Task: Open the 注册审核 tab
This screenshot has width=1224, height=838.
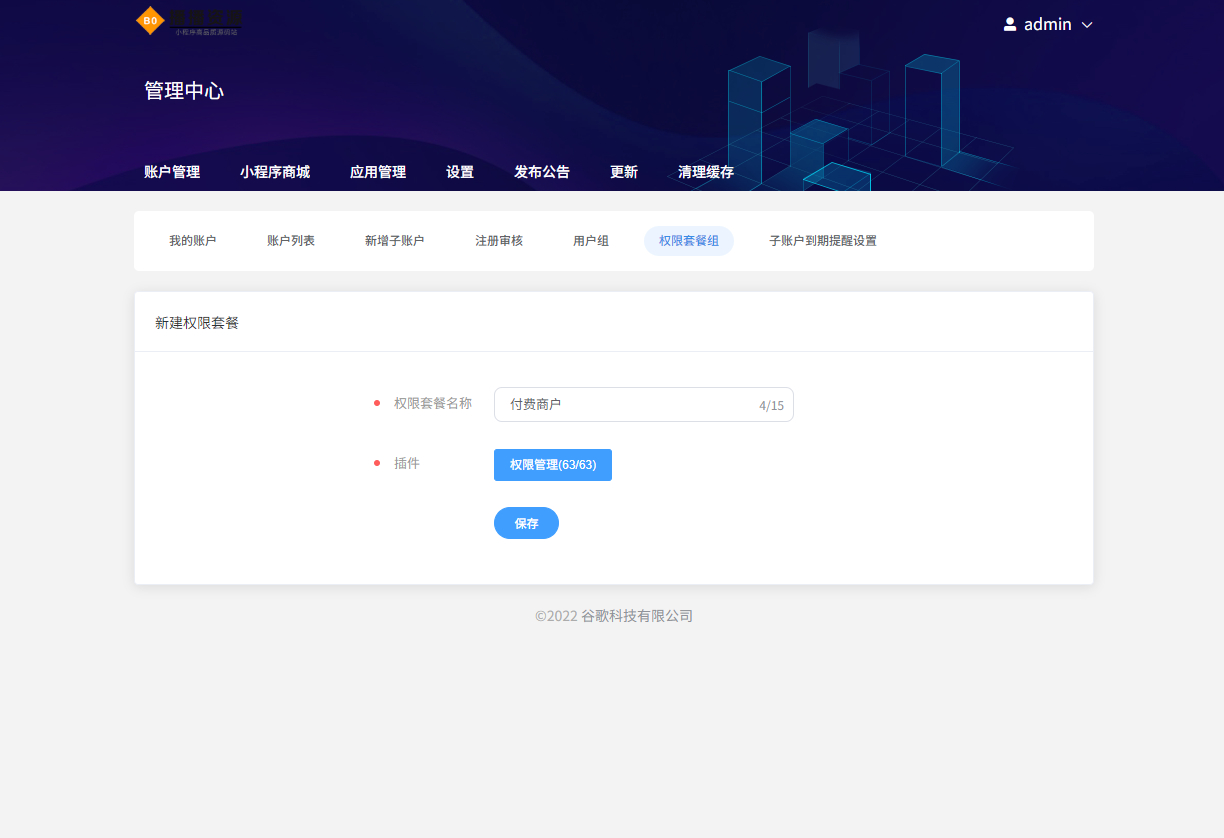Action: pos(499,240)
